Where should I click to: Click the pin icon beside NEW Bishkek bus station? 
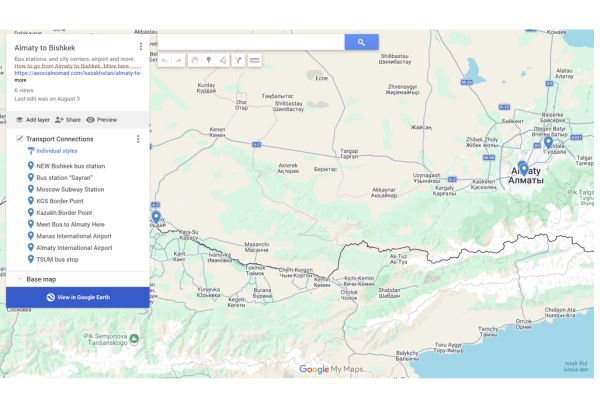click(x=31, y=166)
